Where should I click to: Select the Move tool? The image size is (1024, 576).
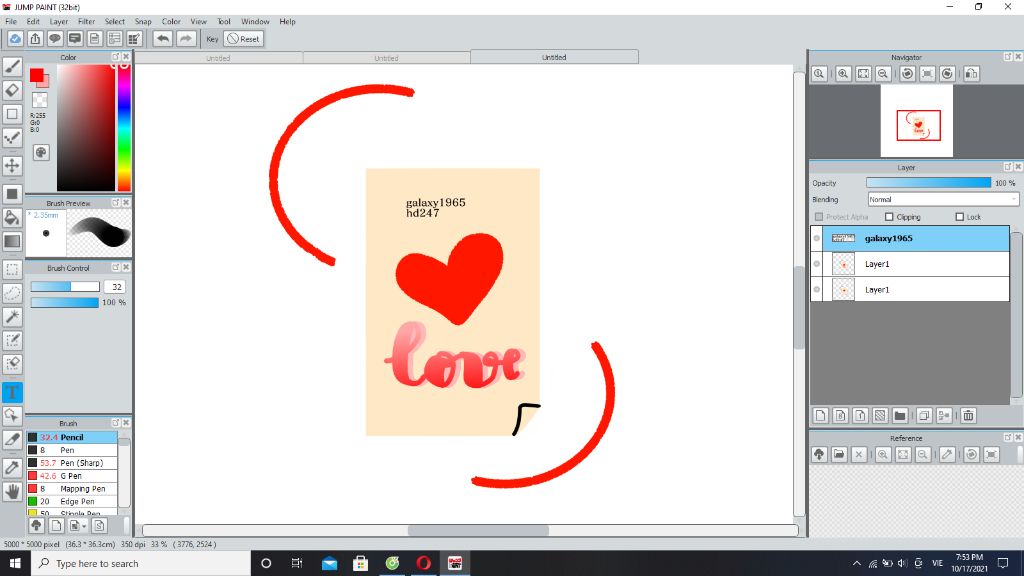point(12,165)
